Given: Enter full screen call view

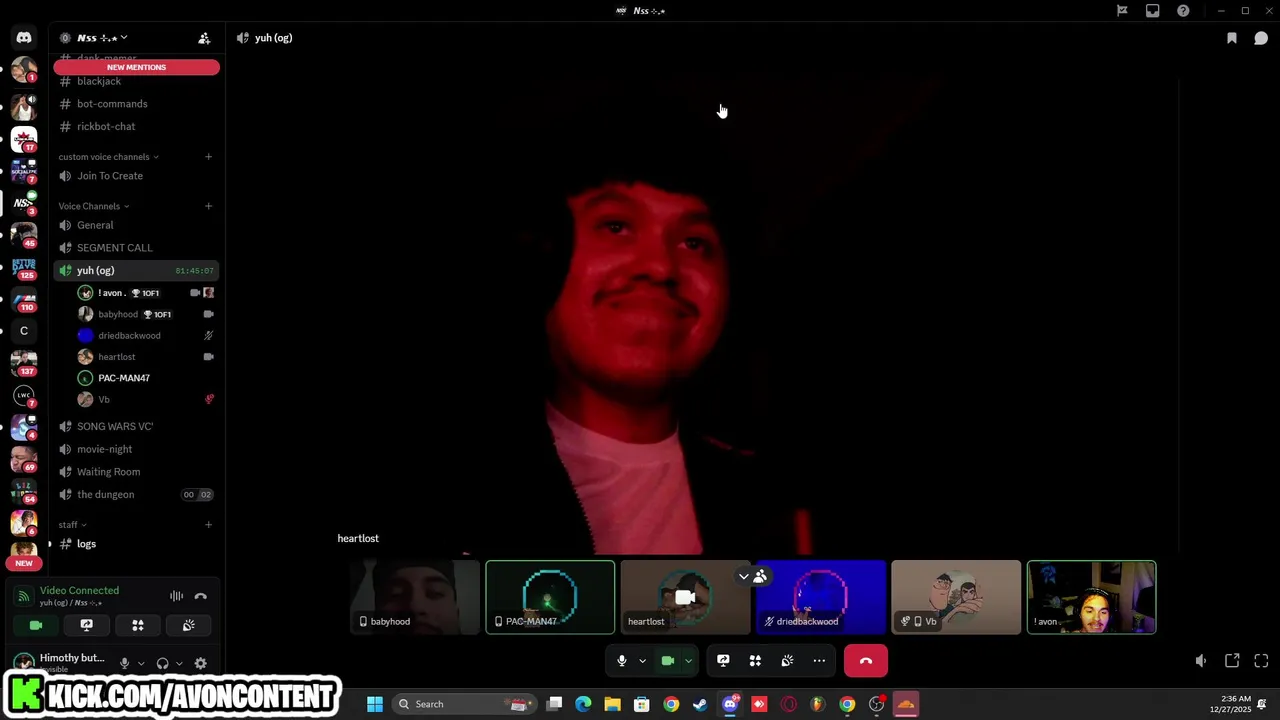Looking at the screenshot, I should [1261, 661].
